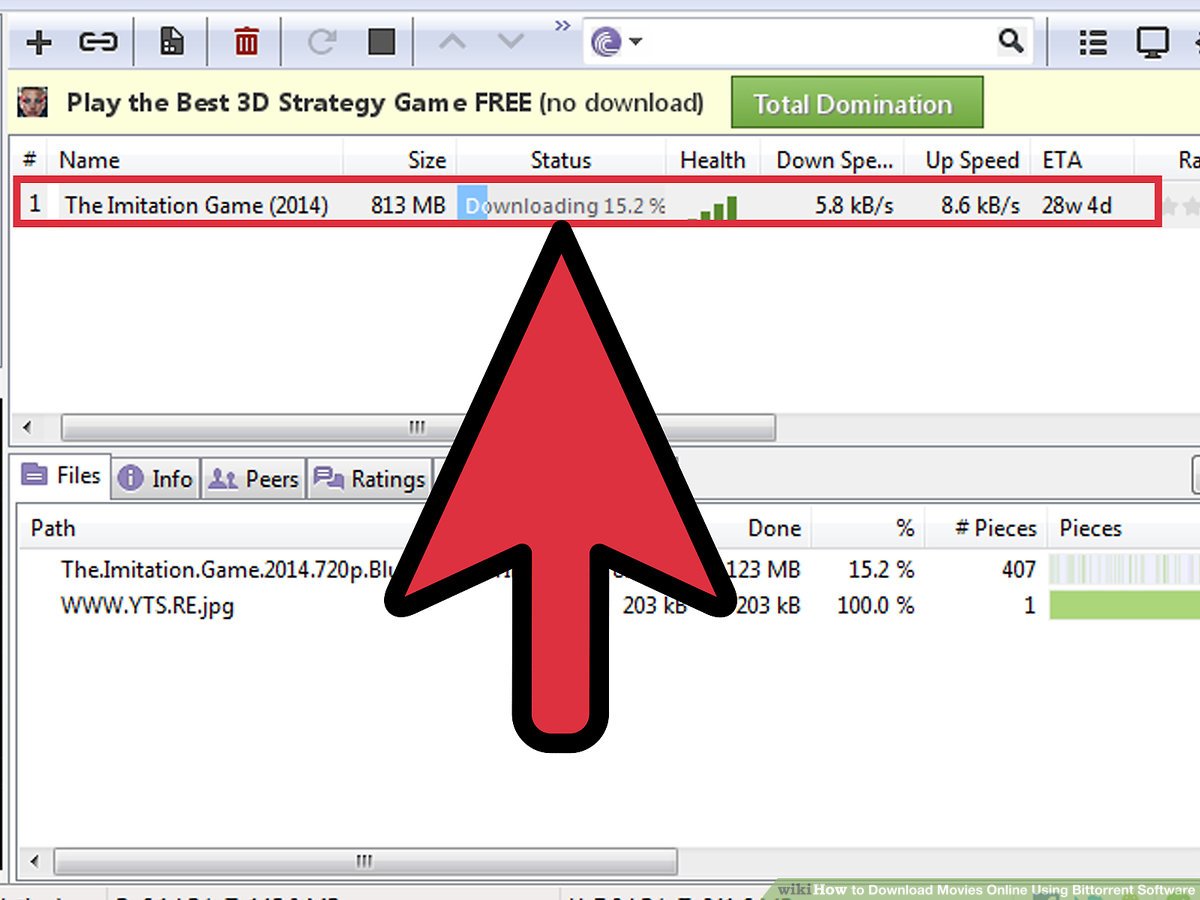Sort torrents by the Health column header

pos(713,160)
